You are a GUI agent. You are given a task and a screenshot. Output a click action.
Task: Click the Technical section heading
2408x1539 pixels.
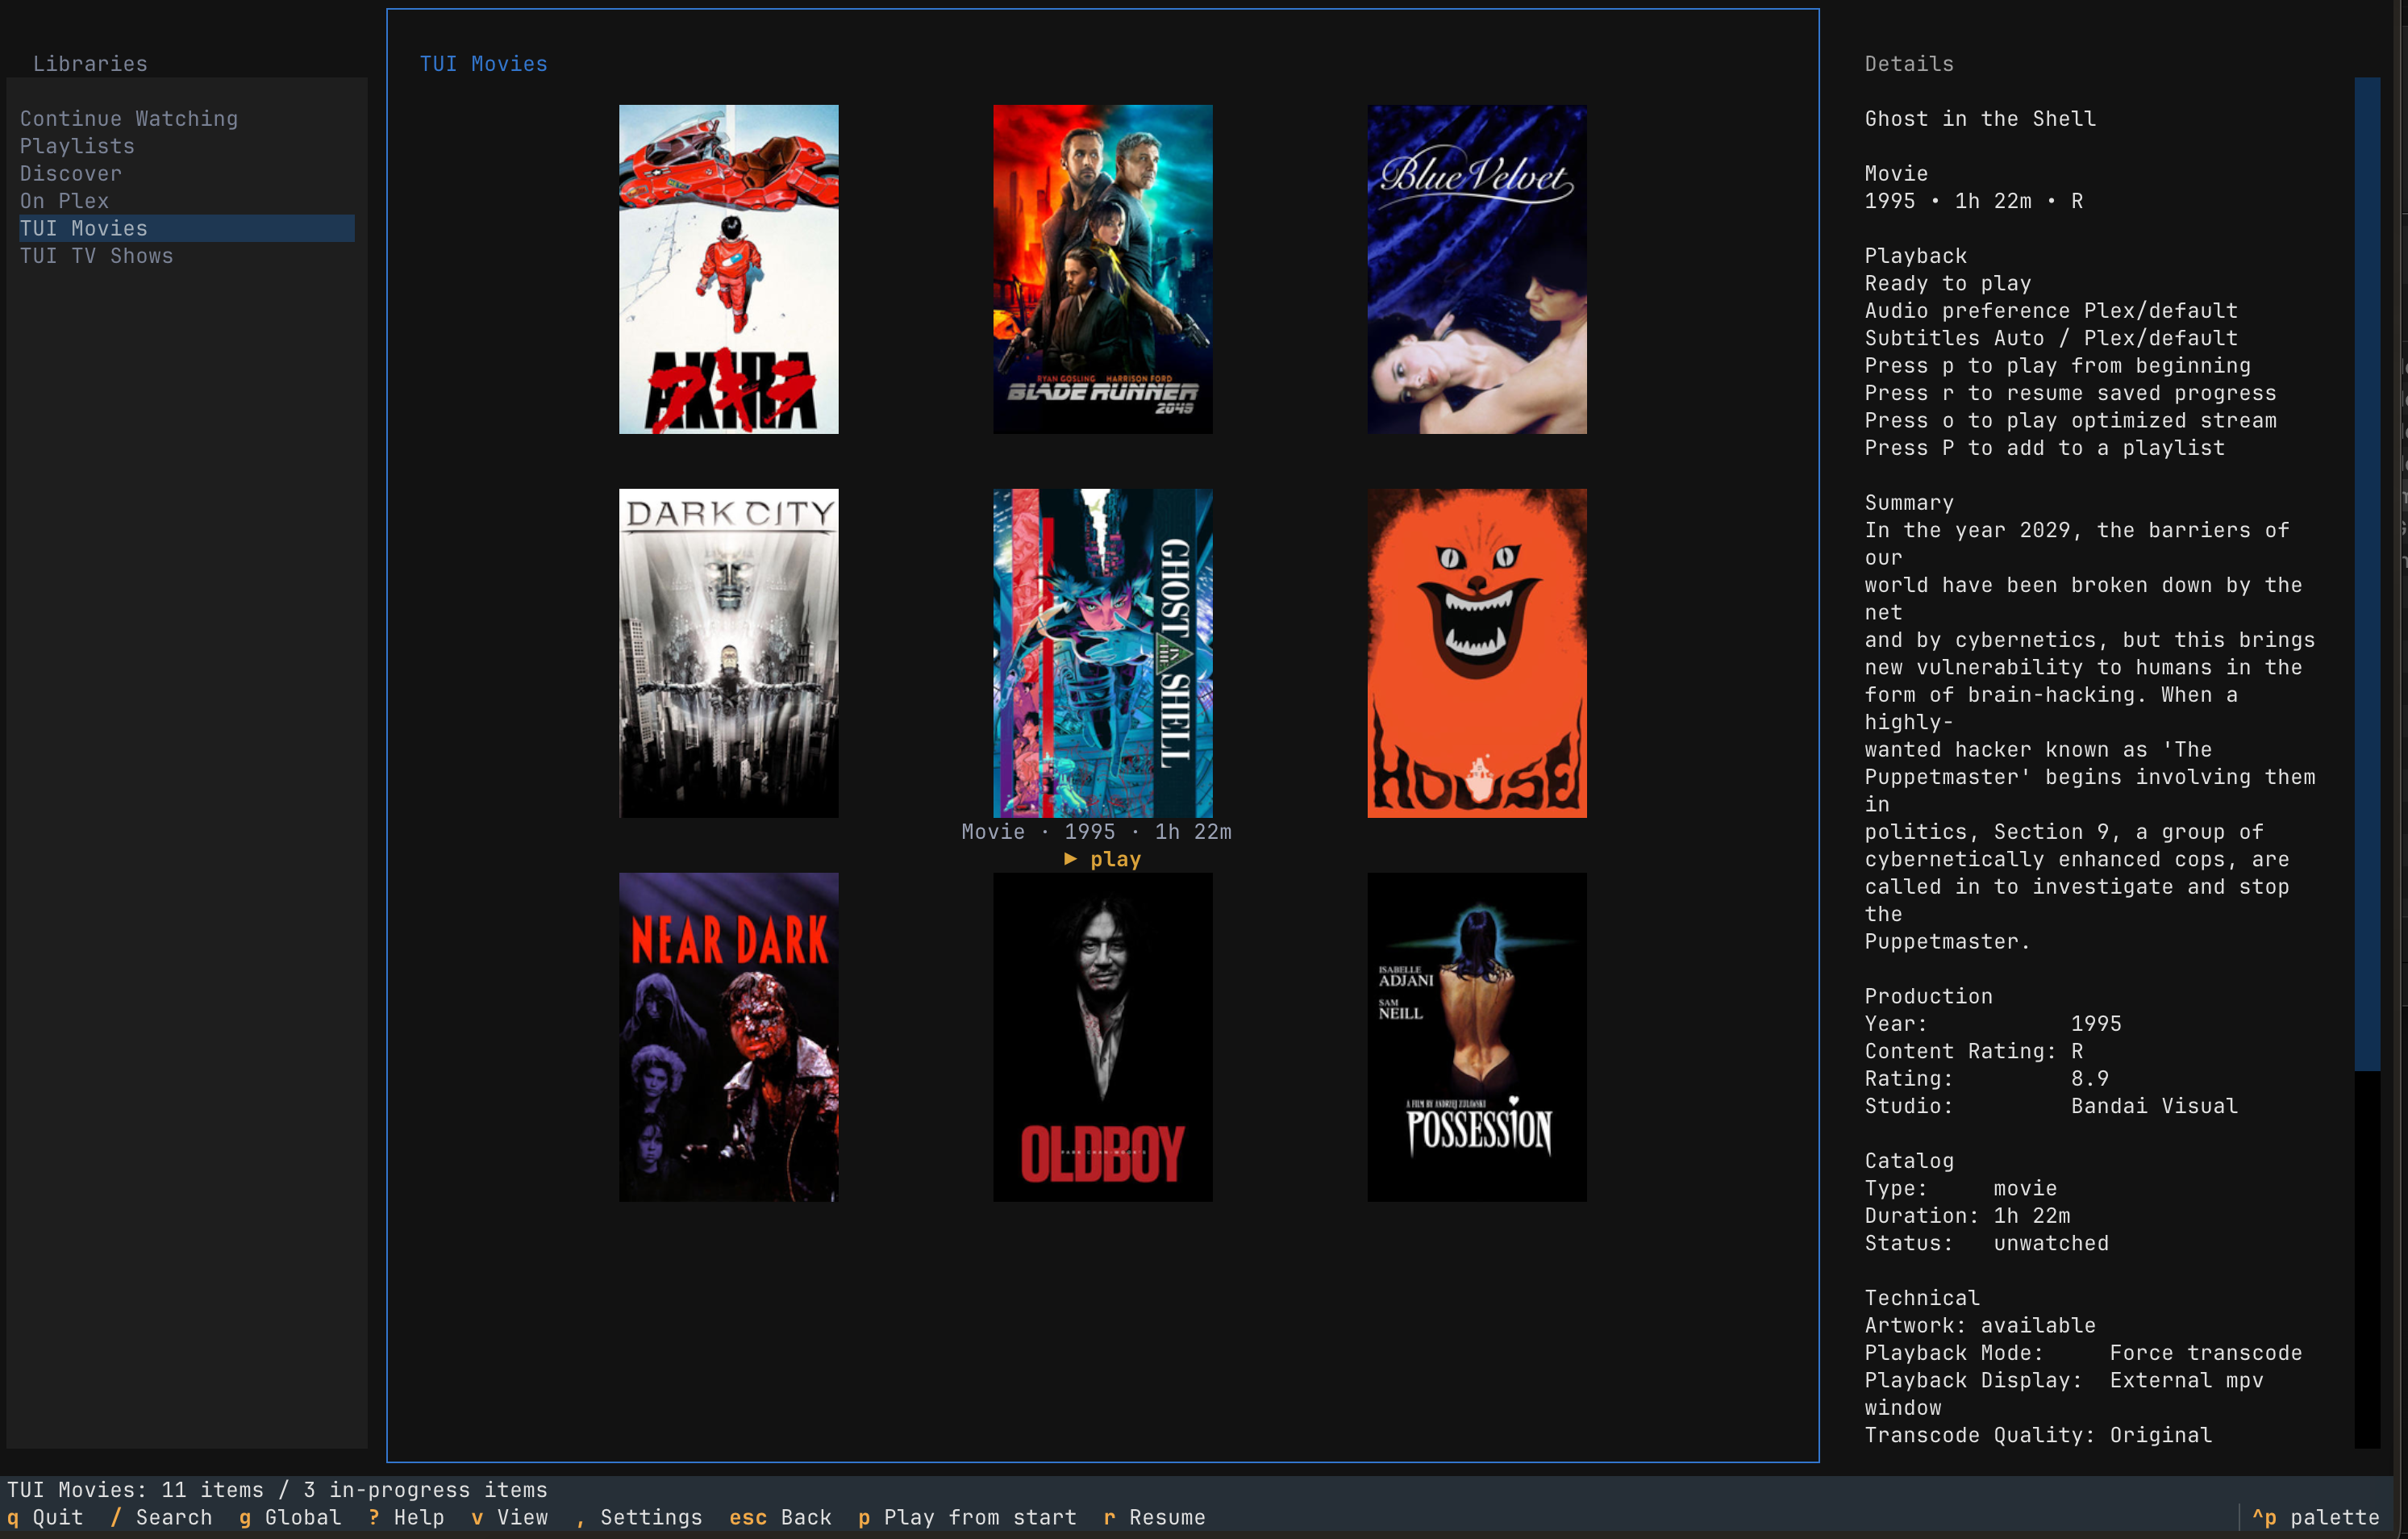click(x=1922, y=1298)
